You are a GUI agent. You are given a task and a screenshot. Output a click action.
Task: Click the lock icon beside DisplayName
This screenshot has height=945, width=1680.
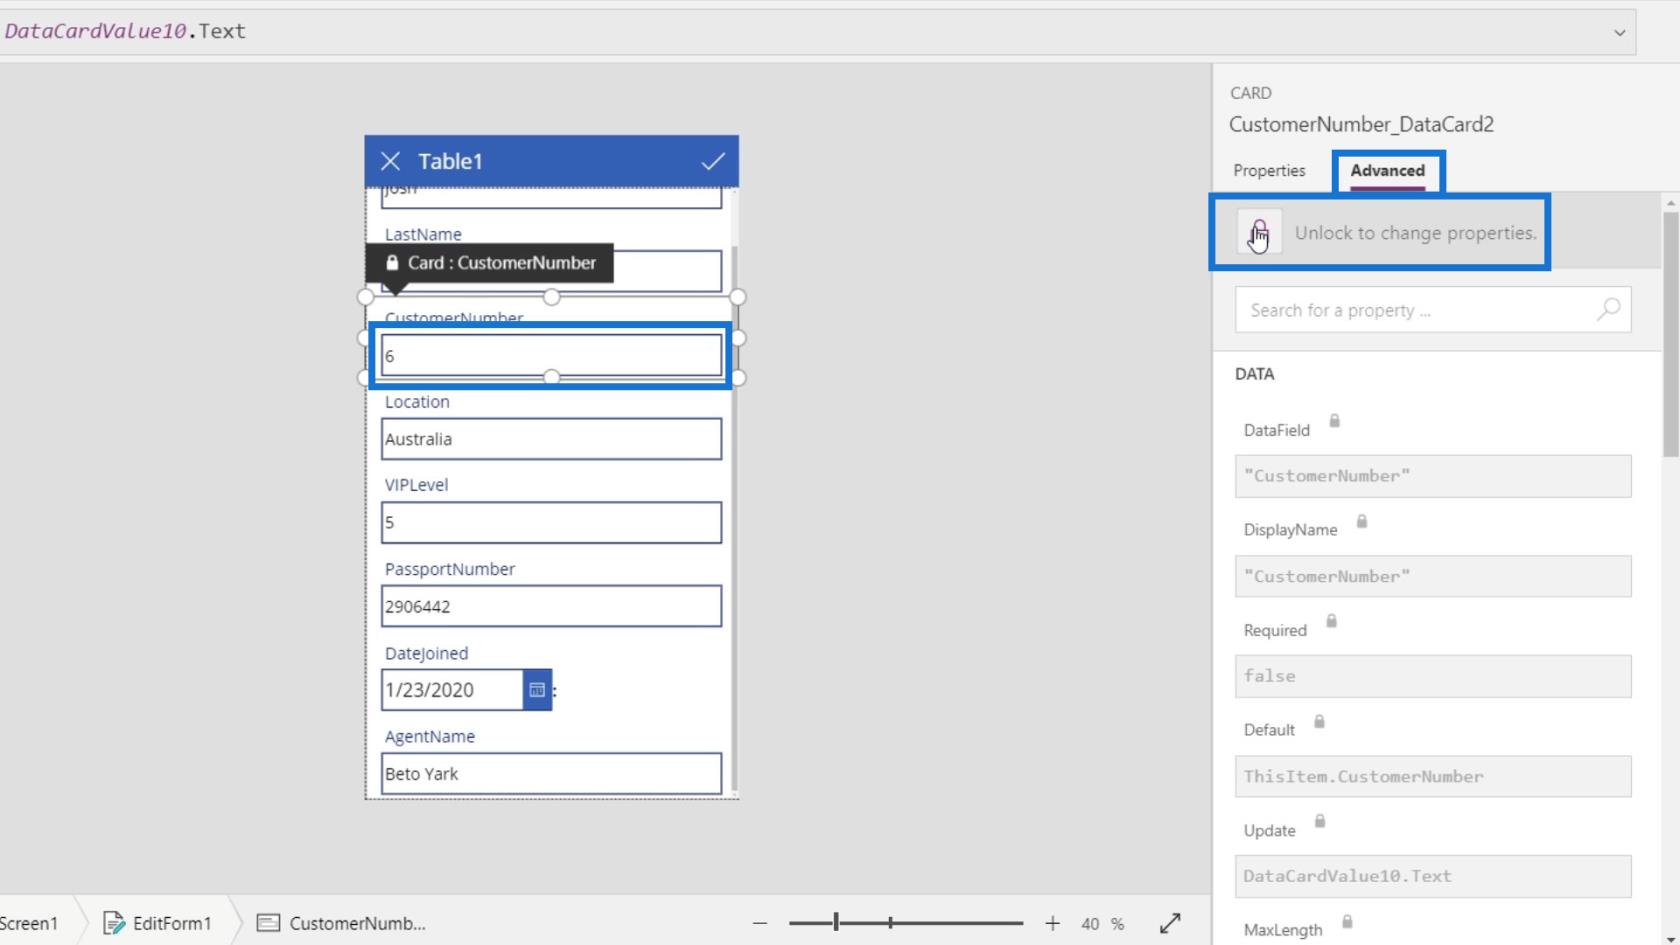(1361, 521)
